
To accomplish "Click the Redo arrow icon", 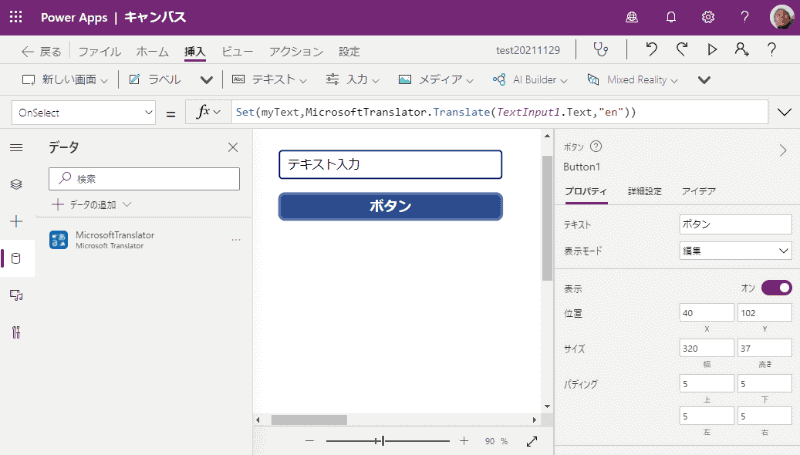I will 682,49.
